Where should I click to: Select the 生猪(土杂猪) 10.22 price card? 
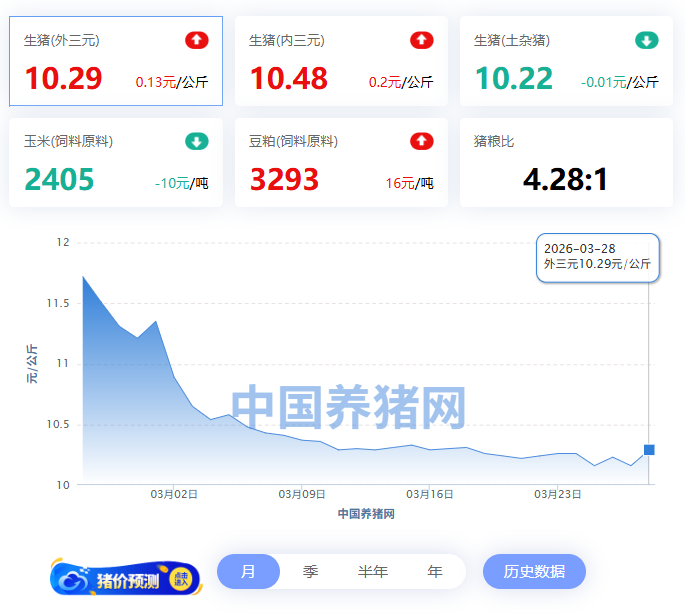click(566, 61)
